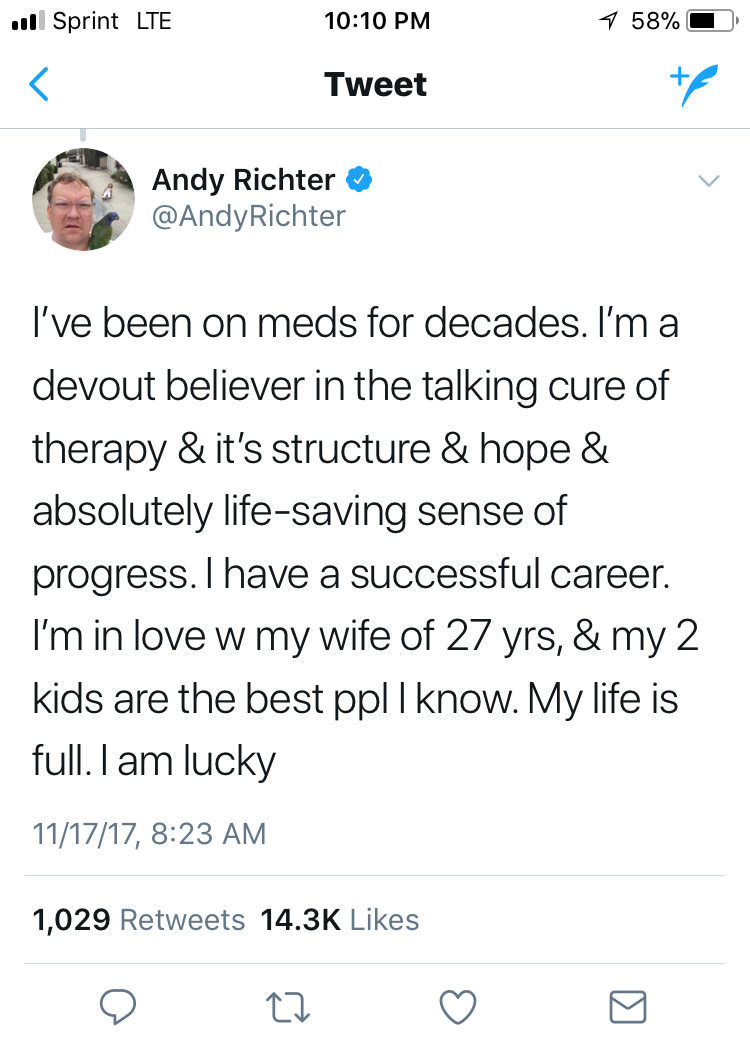The width and height of the screenshot is (750, 1041).
Task: Reply using the speech bubble icon
Action: coord(119,1006)
